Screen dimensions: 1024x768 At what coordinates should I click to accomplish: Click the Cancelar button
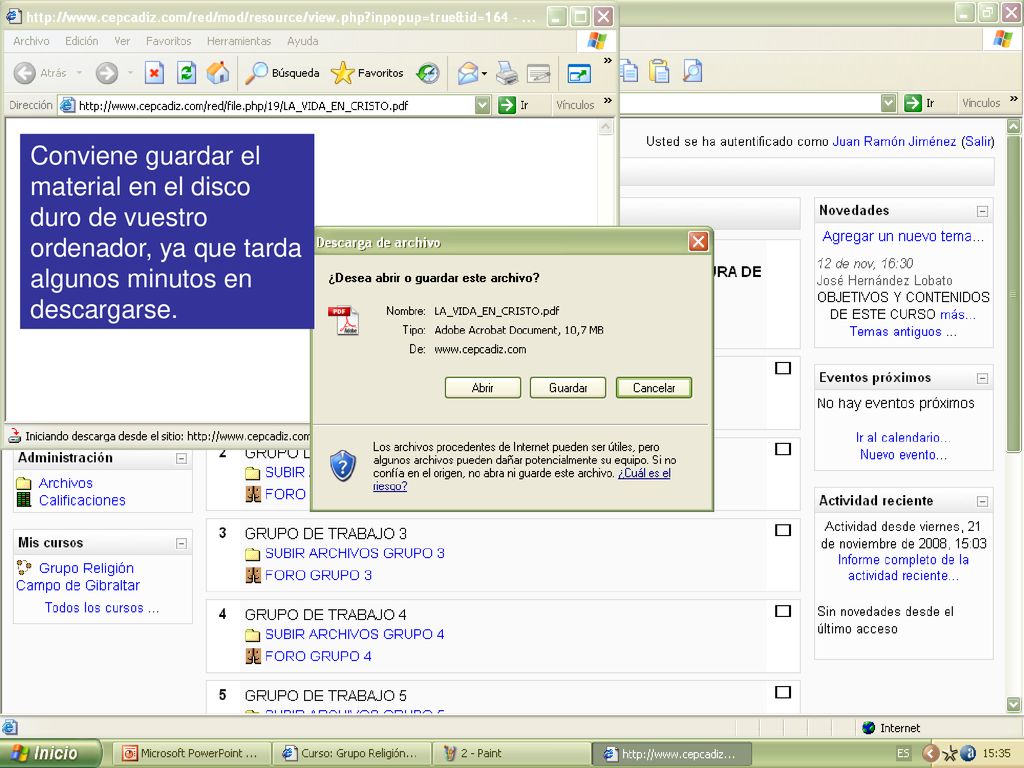pos(654,388)
